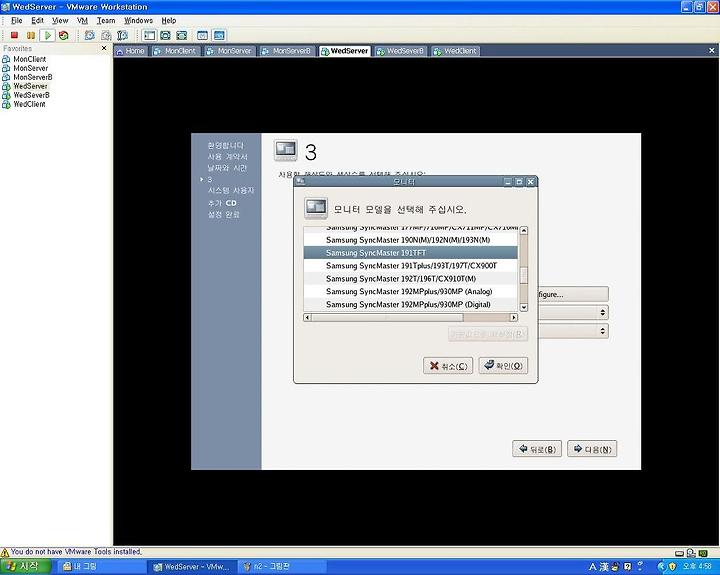
Task: Select WedSeverB in the Favorites list
Action: tap(31, 95)
